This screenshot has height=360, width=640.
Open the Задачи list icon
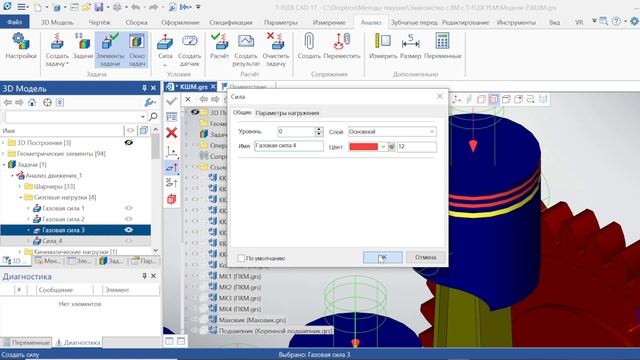(83, 47)
